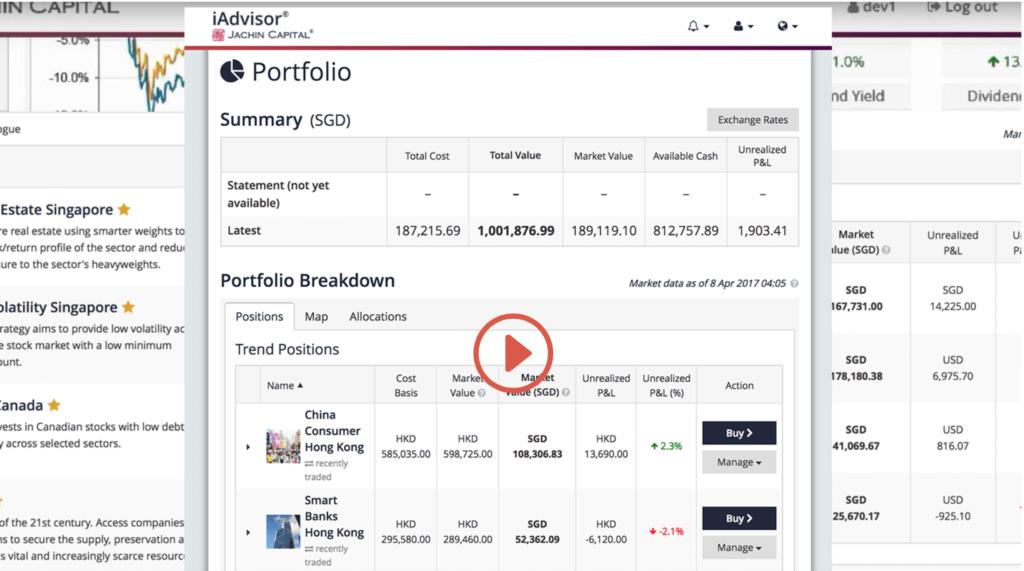Click the dev1 user in background window
The image size is (1024, 571).
[x=872, y=7]
